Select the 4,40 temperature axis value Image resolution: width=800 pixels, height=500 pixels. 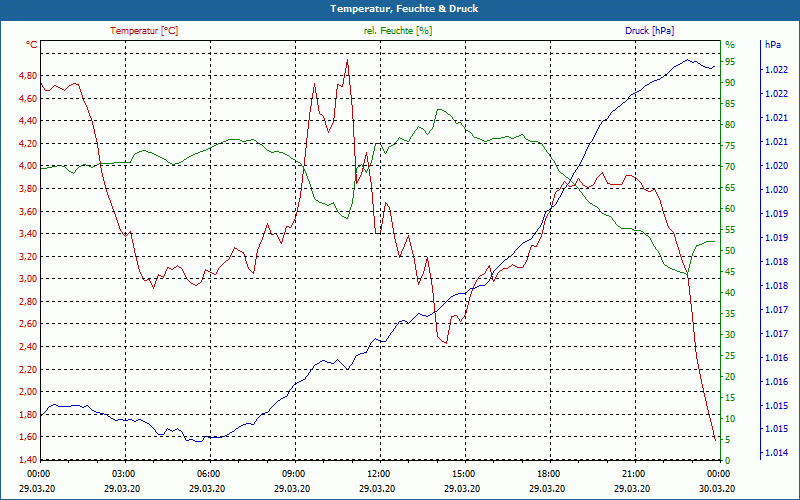tap(28, 120)
